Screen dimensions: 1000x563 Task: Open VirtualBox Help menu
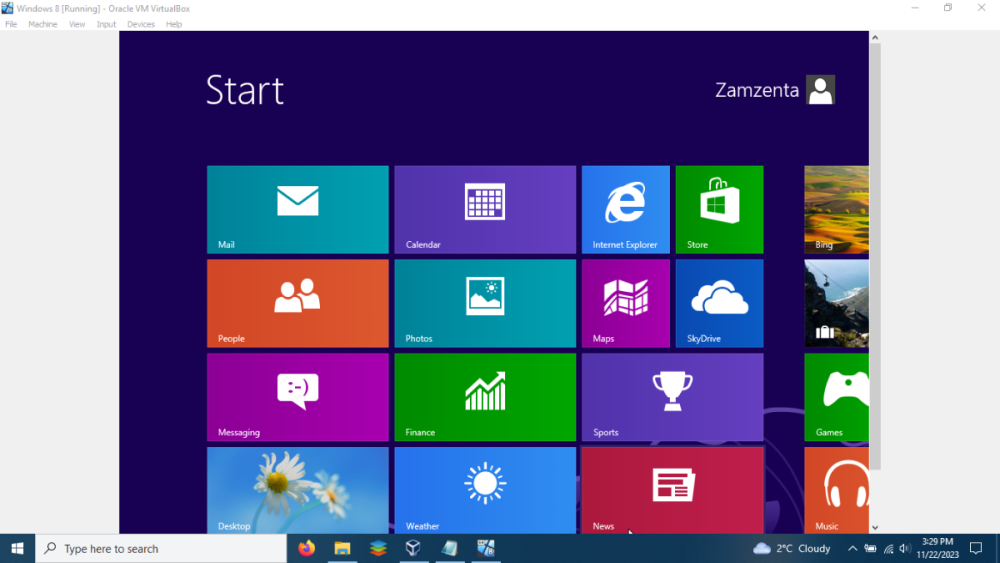pyautogui.click(x=174, y=24)
